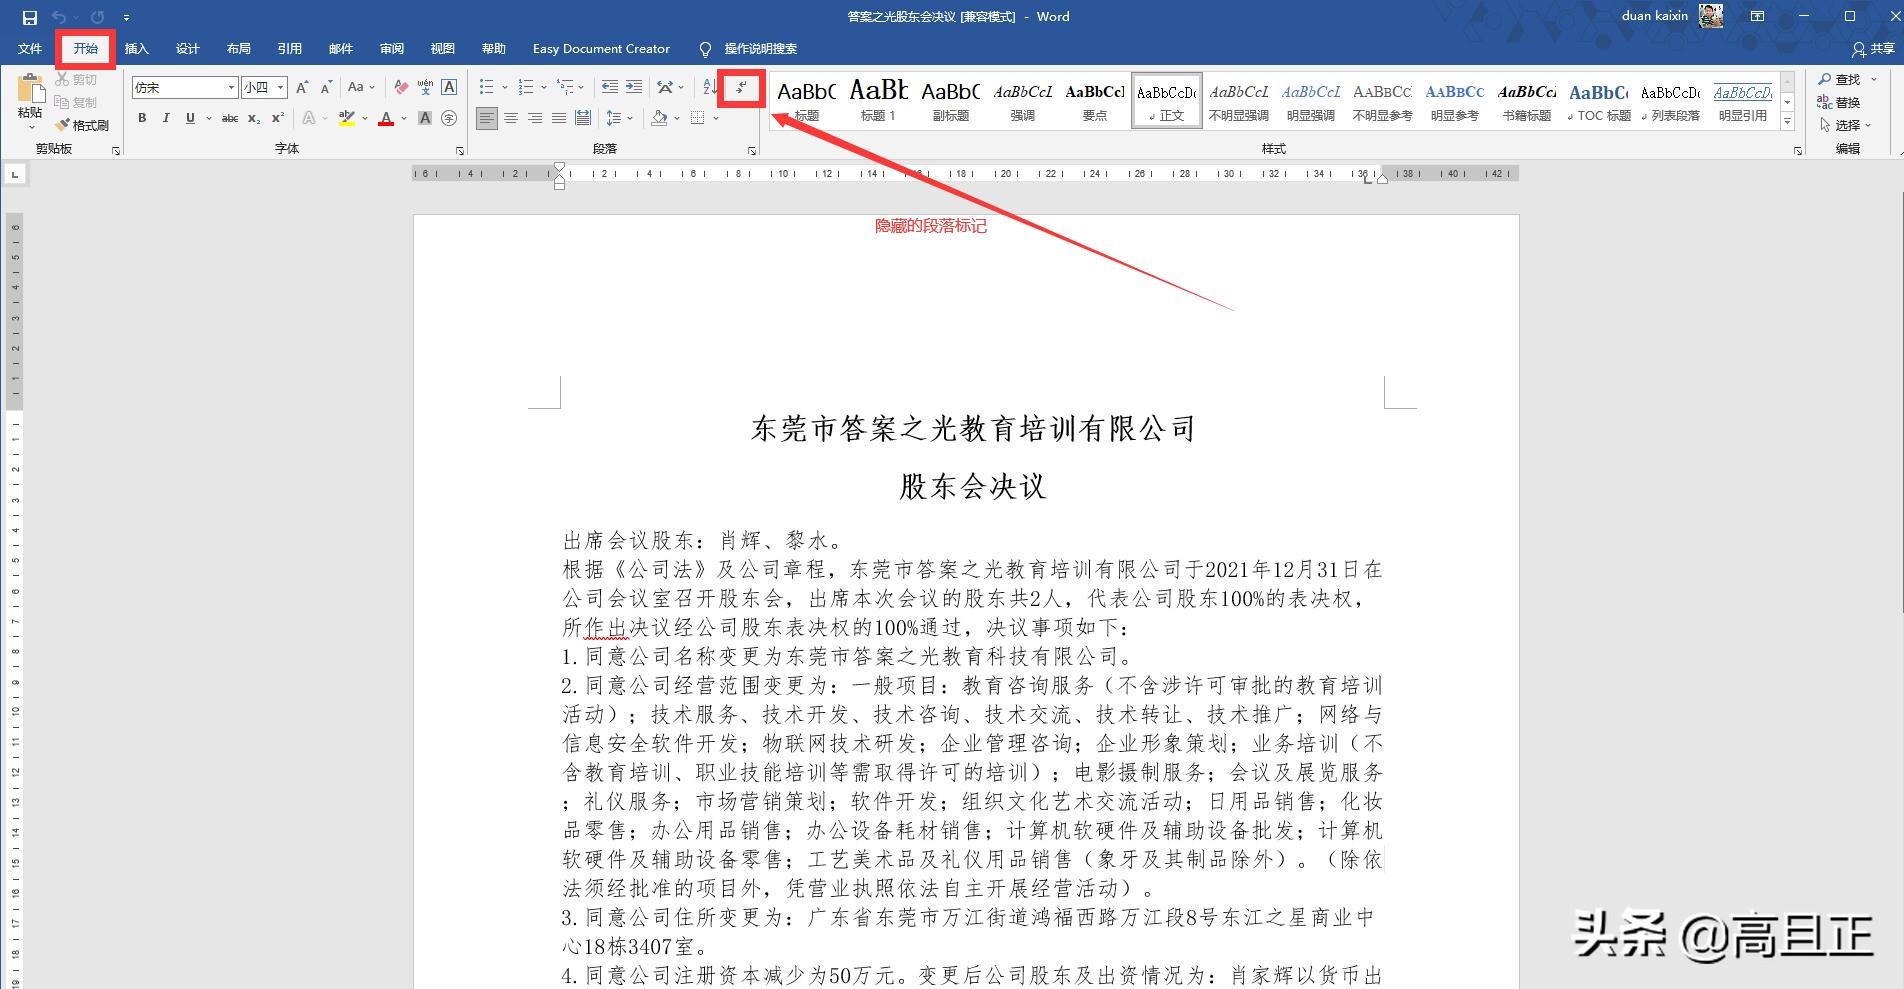Click the Increase Font Size icon
Image resolution: width=1904 pixels, height=989 pixels.
pos(302,87)
